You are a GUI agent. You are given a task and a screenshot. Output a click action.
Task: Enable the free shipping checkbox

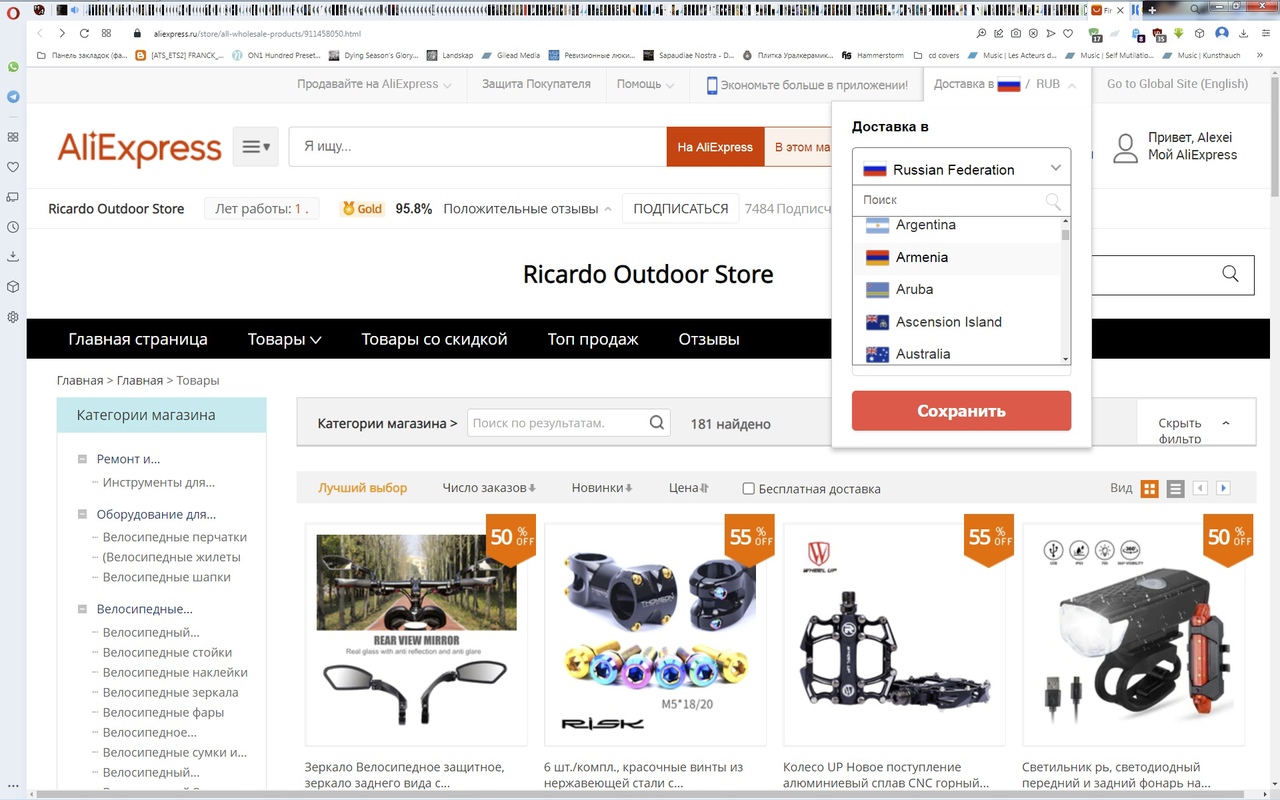(x=748, y=489)
